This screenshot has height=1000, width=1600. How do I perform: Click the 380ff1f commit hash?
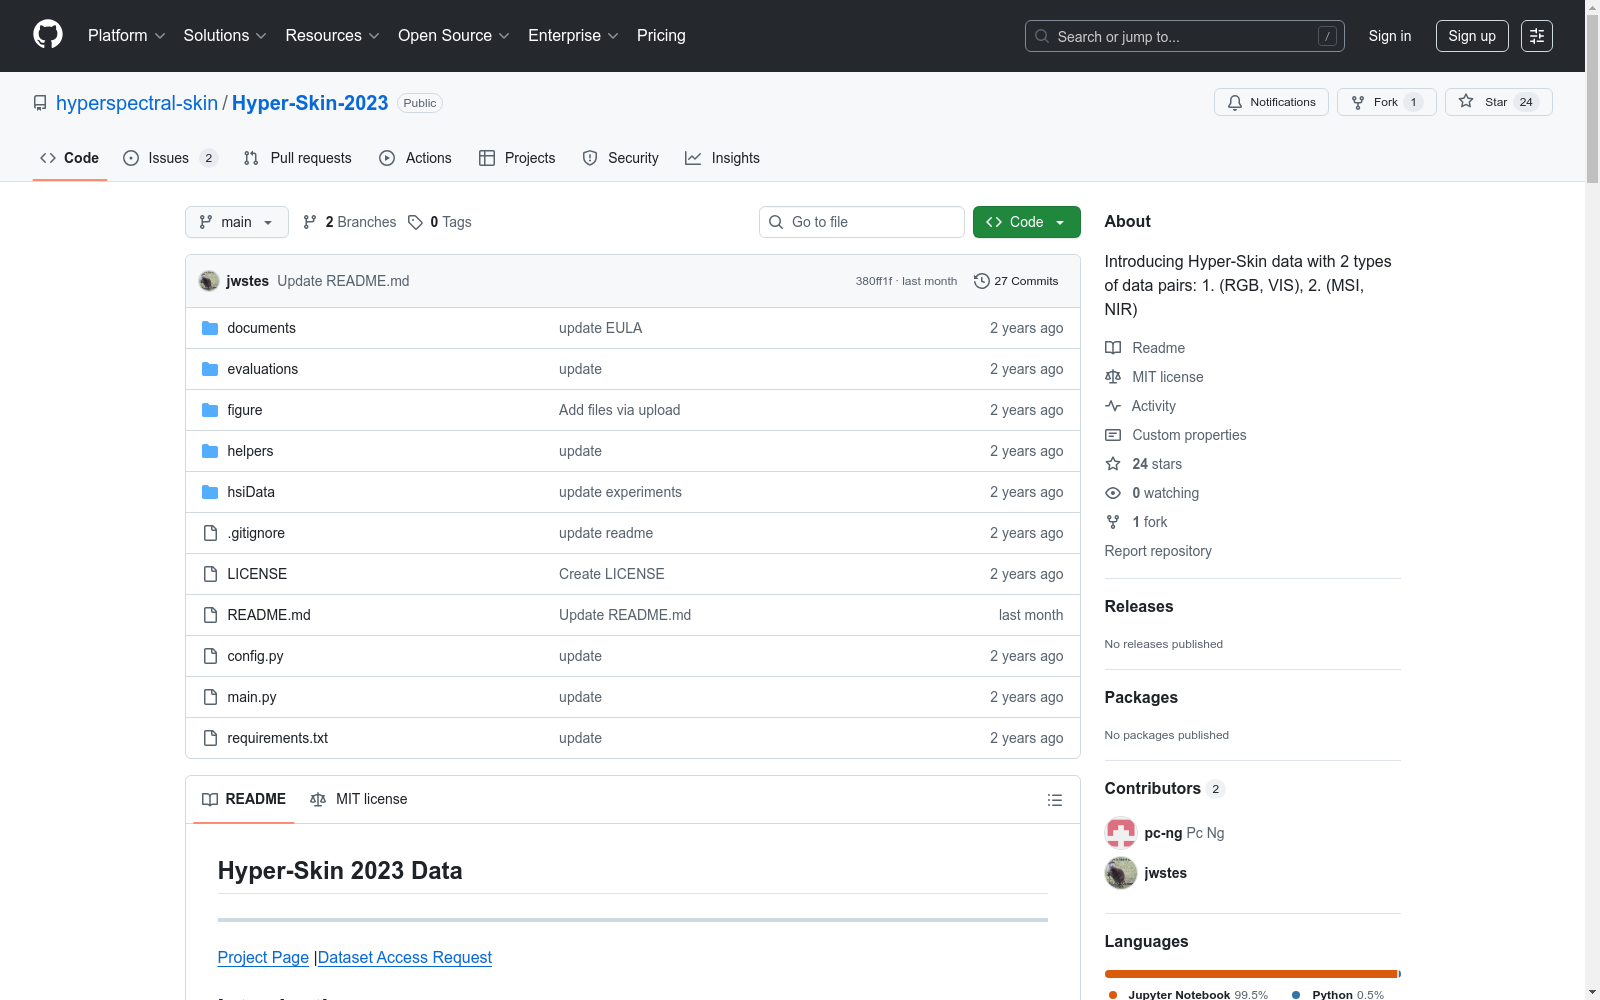tap(874, 281)
